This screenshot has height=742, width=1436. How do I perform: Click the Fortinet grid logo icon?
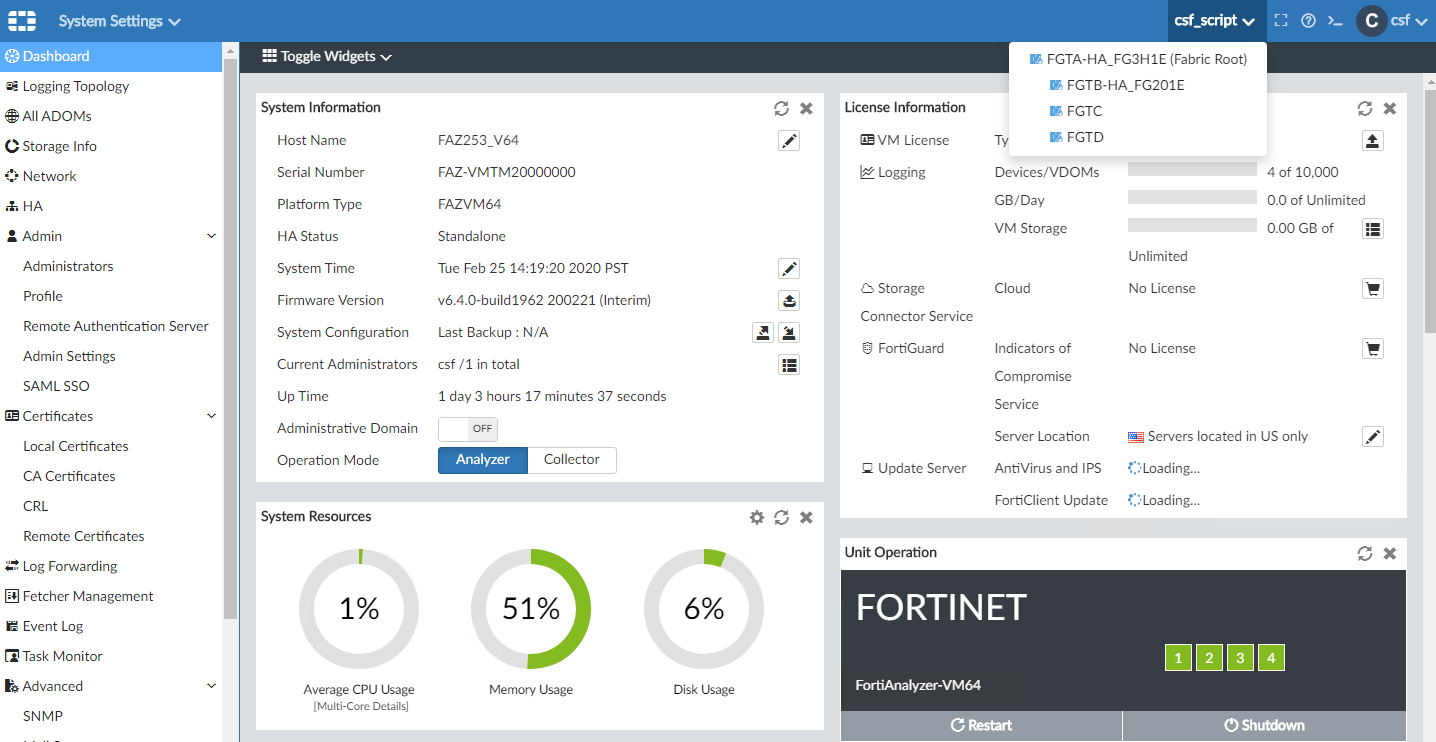point(22,21)
